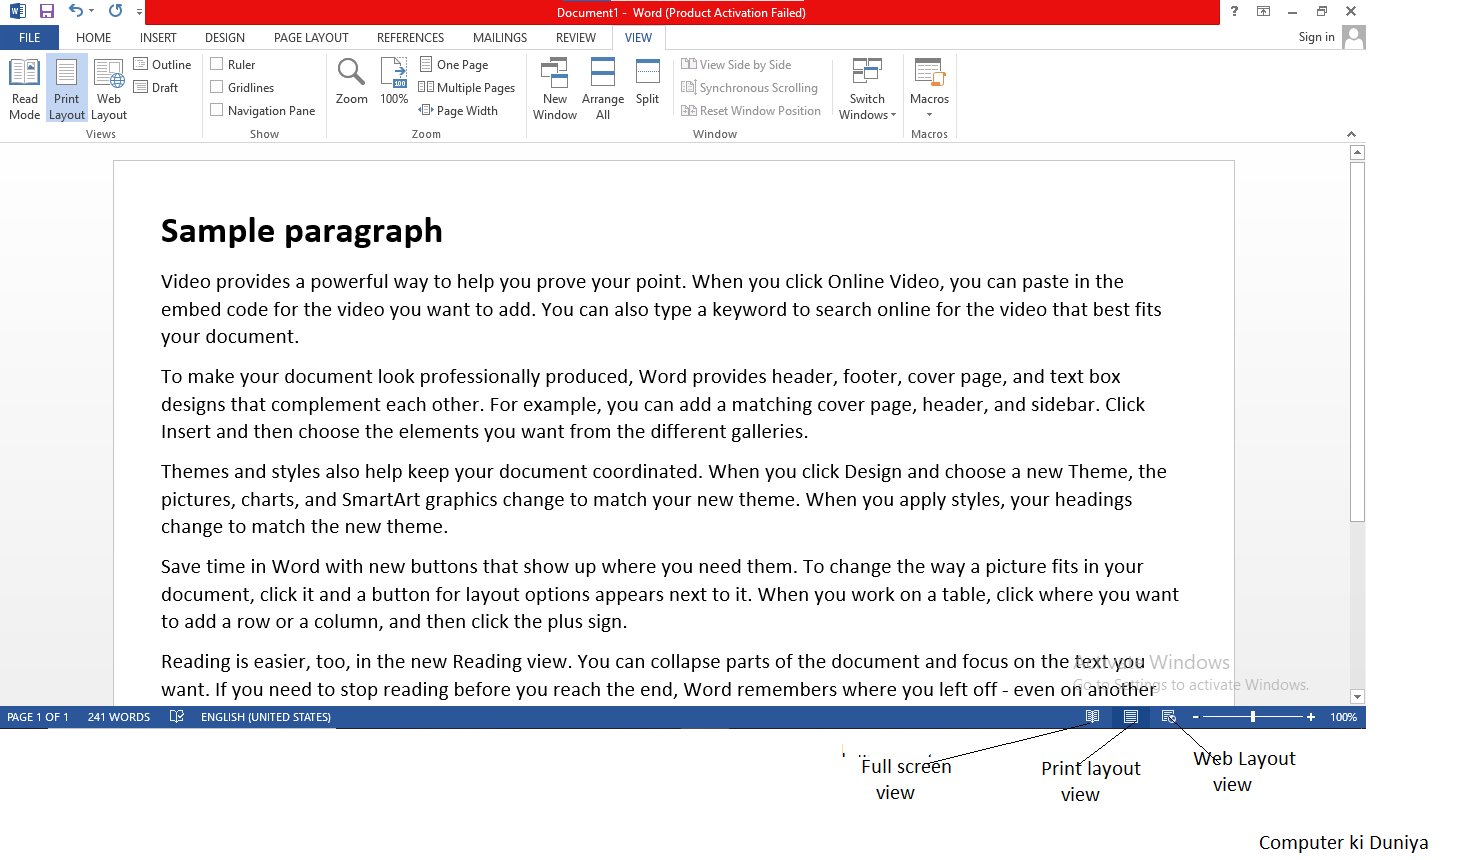Click vertical scrollbar down arrow
1458x860 pixels.
point(1357,696)
